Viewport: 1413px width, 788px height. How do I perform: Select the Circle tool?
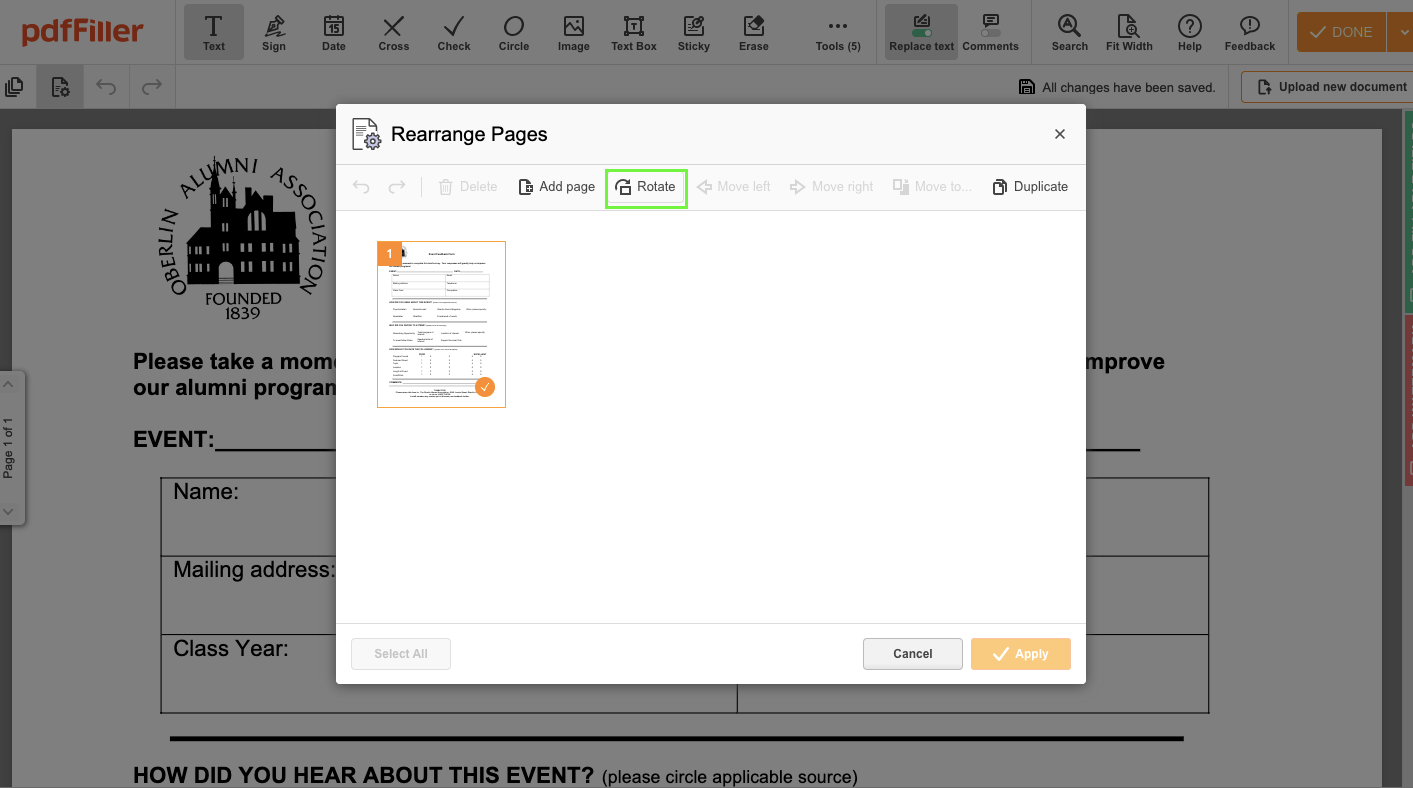513,31
